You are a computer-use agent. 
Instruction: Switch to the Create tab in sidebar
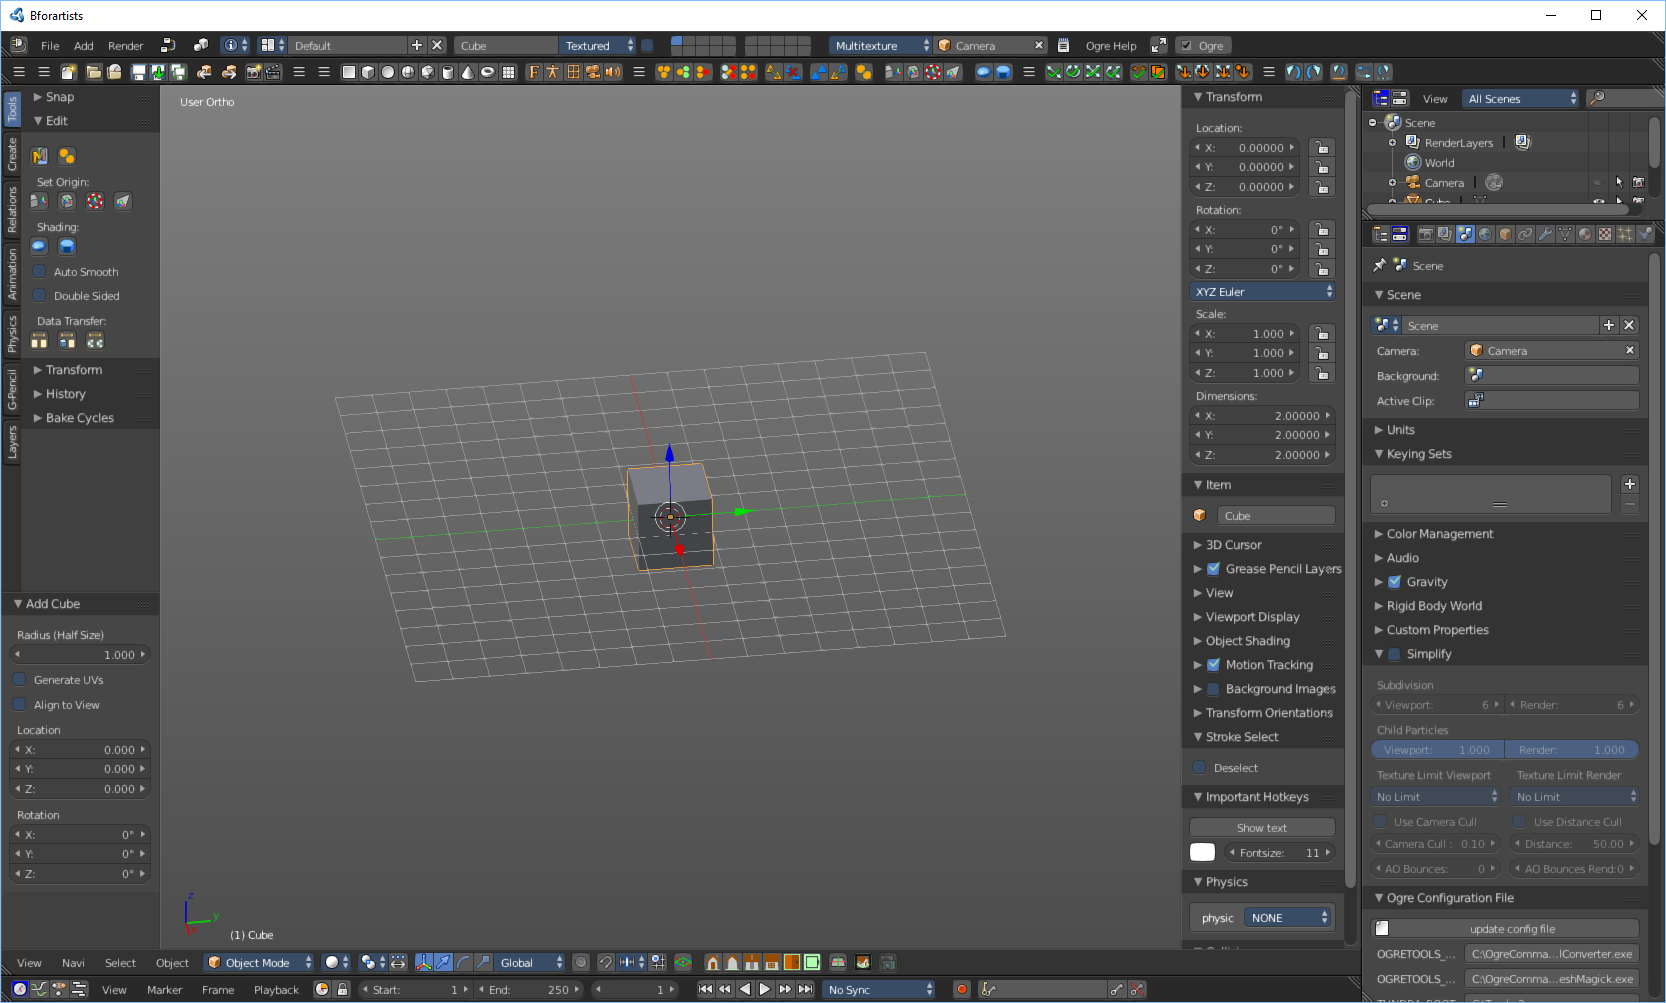(x=12, y=154)
